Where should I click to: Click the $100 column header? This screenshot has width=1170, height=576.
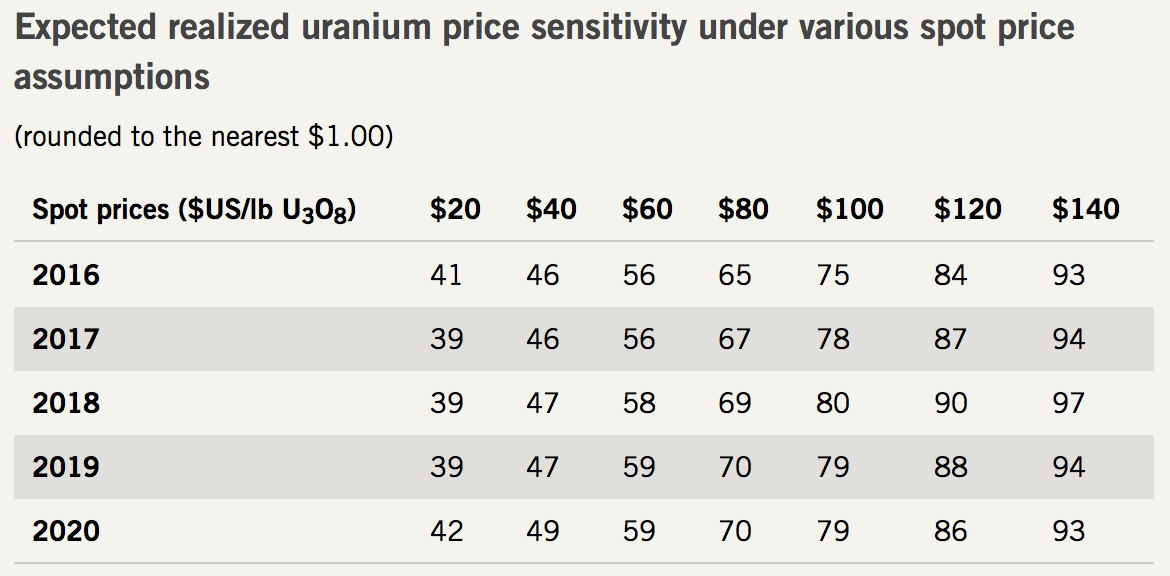[x=849, y=209]
